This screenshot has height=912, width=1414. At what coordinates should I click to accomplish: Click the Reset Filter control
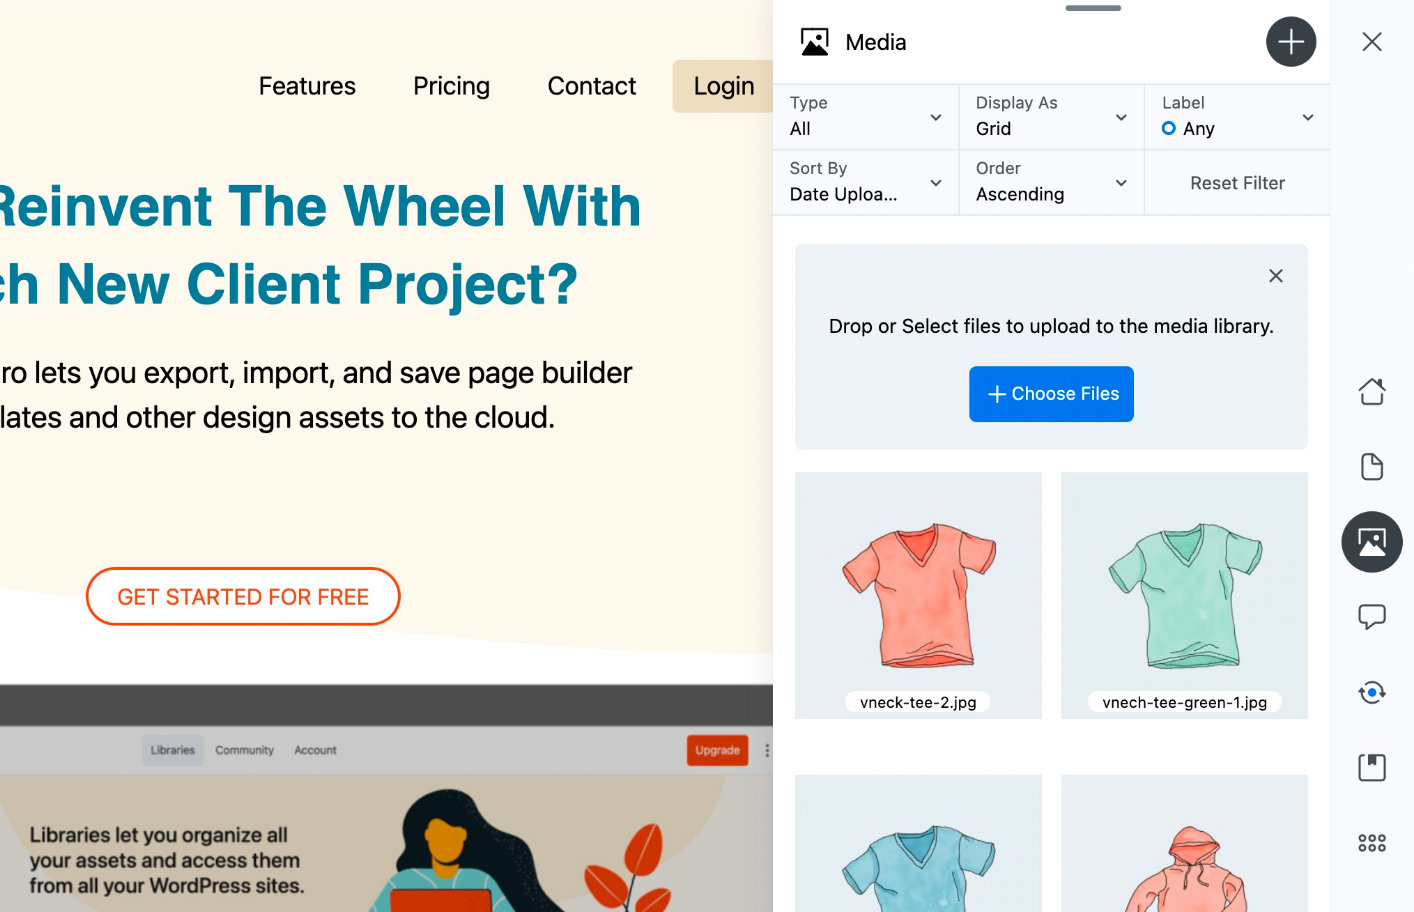pyautogui.click(x=1237, y=182)
